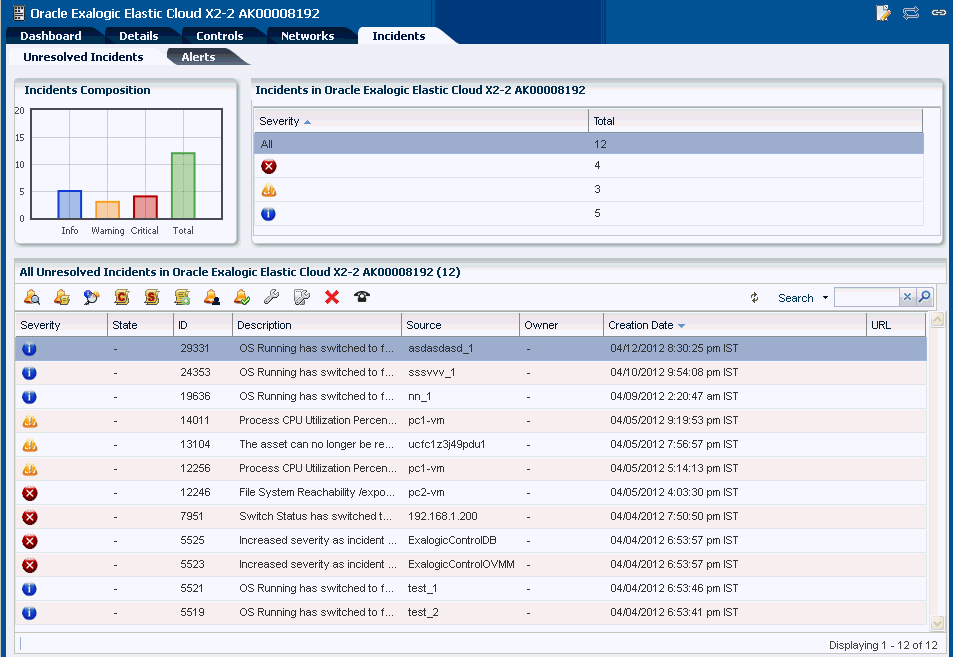Click the page with pencil icon in the title bar

pyautogui.click(x=883, y=13)
